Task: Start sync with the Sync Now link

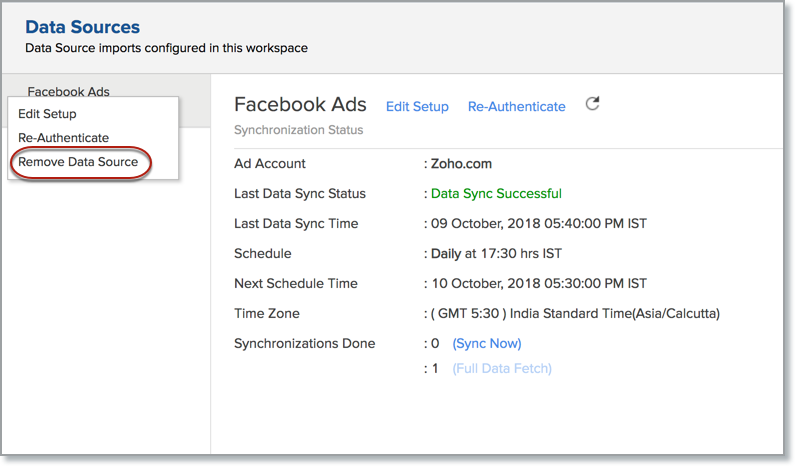Action: (487, 343)
